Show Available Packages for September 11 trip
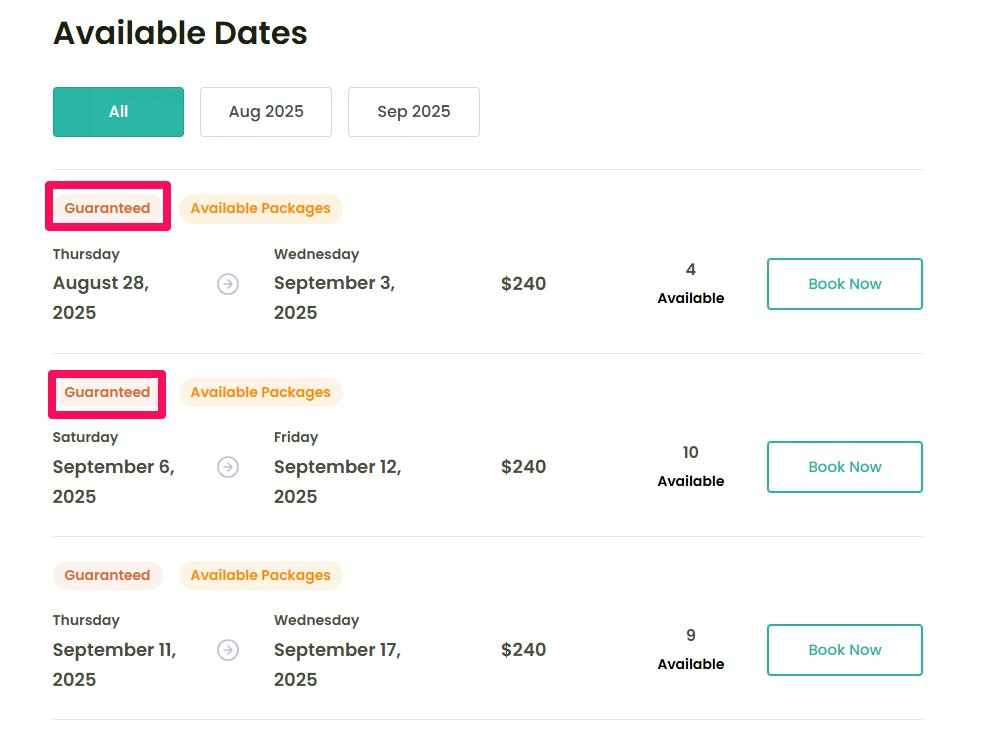Image resolution: width=992 pixels, height=741 pixels. (260, 575)
